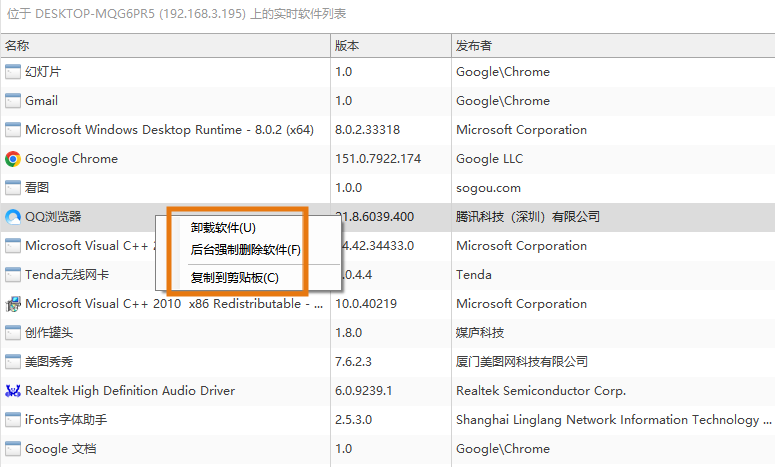This screenshot has width=775, height=467.
Task: Select the Google 文档 software name
Action: point(61,449)
